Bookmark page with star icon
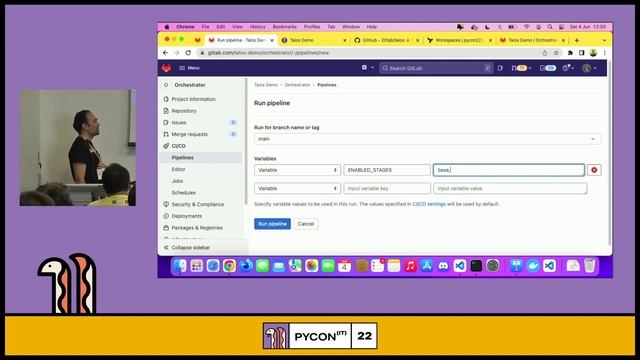This screenshot has height=360, width=640. click(556, 53)
